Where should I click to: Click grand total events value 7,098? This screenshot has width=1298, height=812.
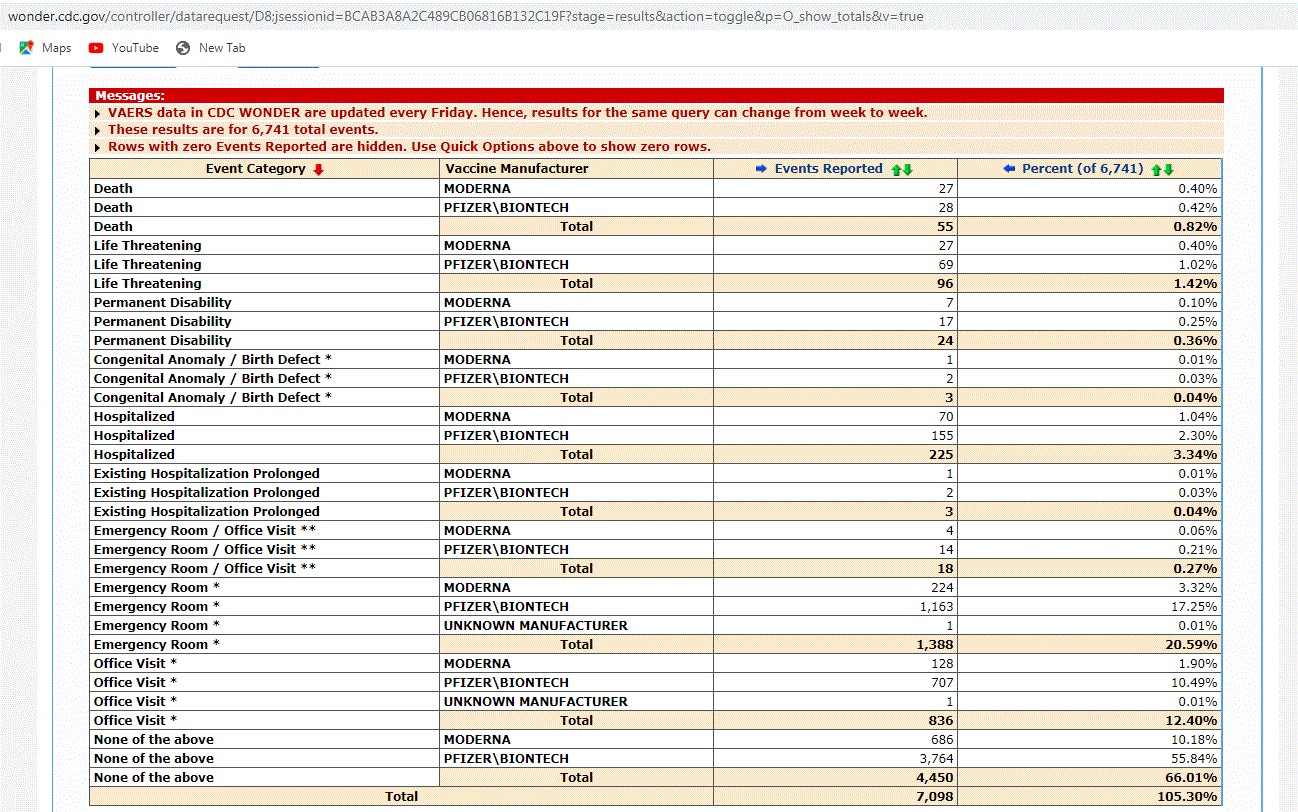click(935, 796)
